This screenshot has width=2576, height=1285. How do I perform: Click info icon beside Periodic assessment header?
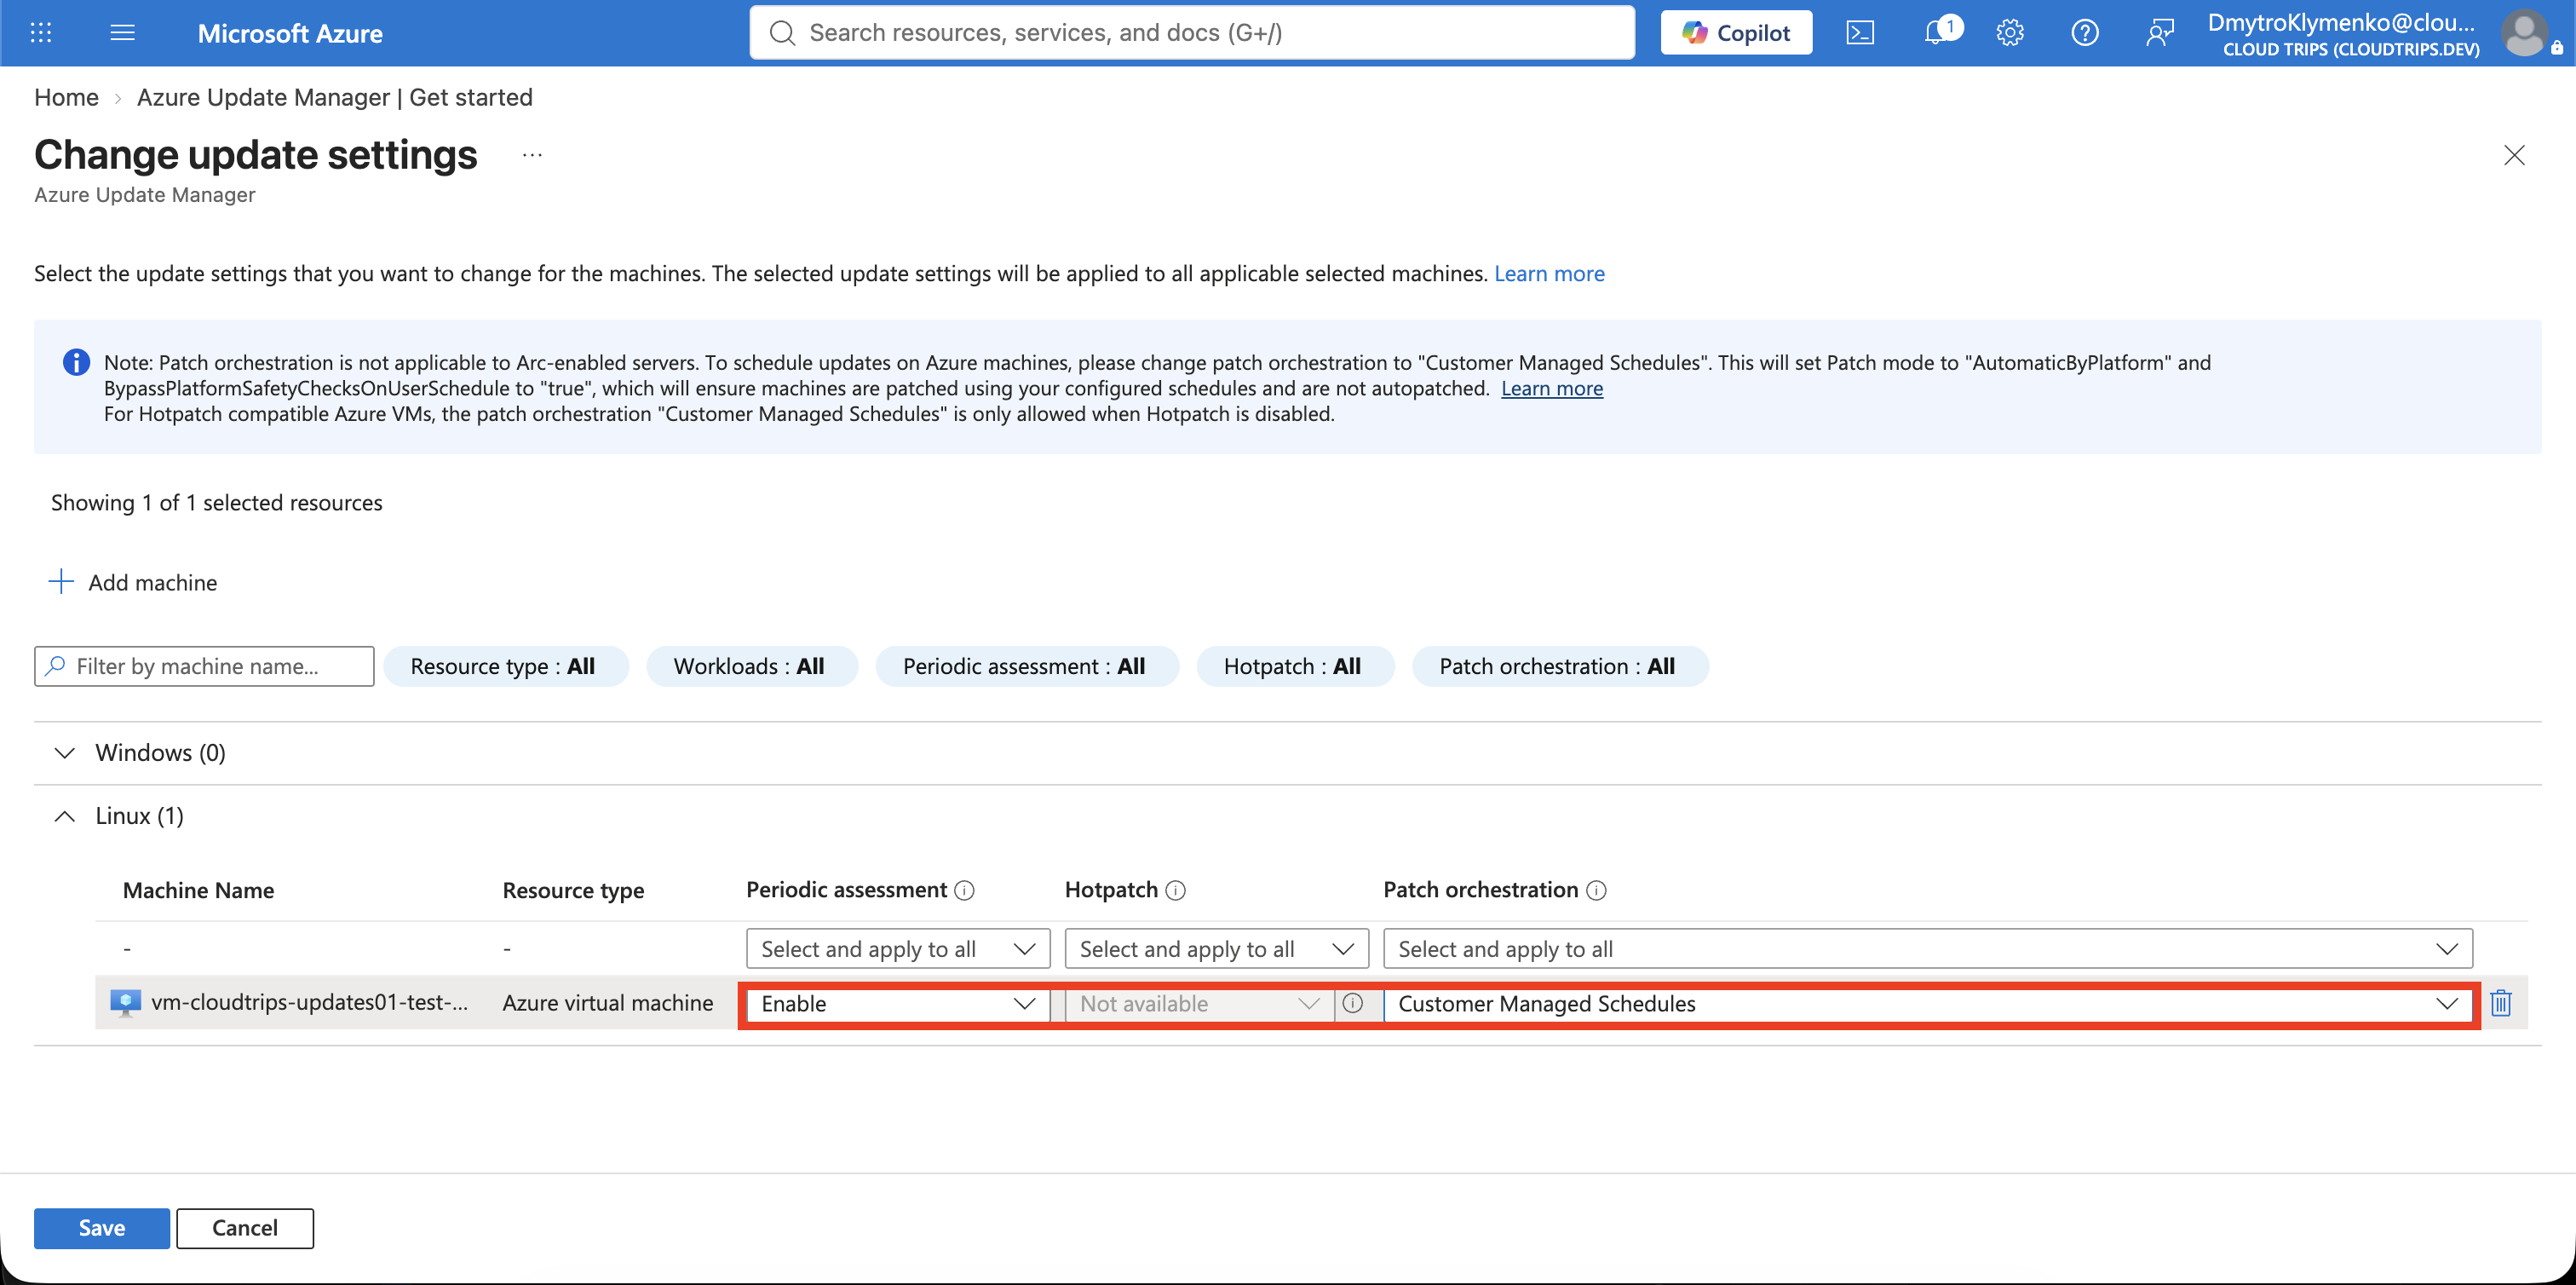pos(964,890)
